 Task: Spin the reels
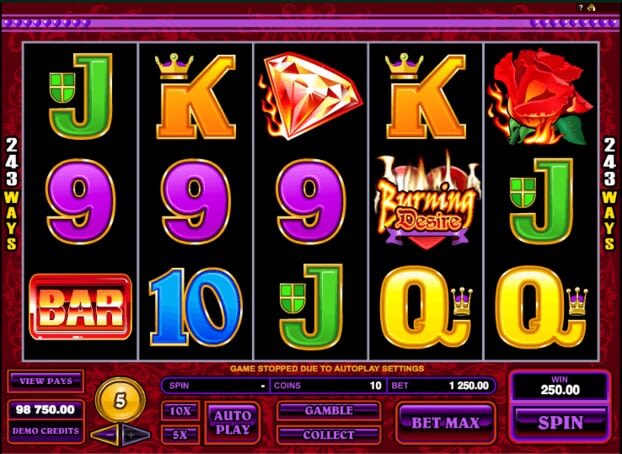(560, 423)
